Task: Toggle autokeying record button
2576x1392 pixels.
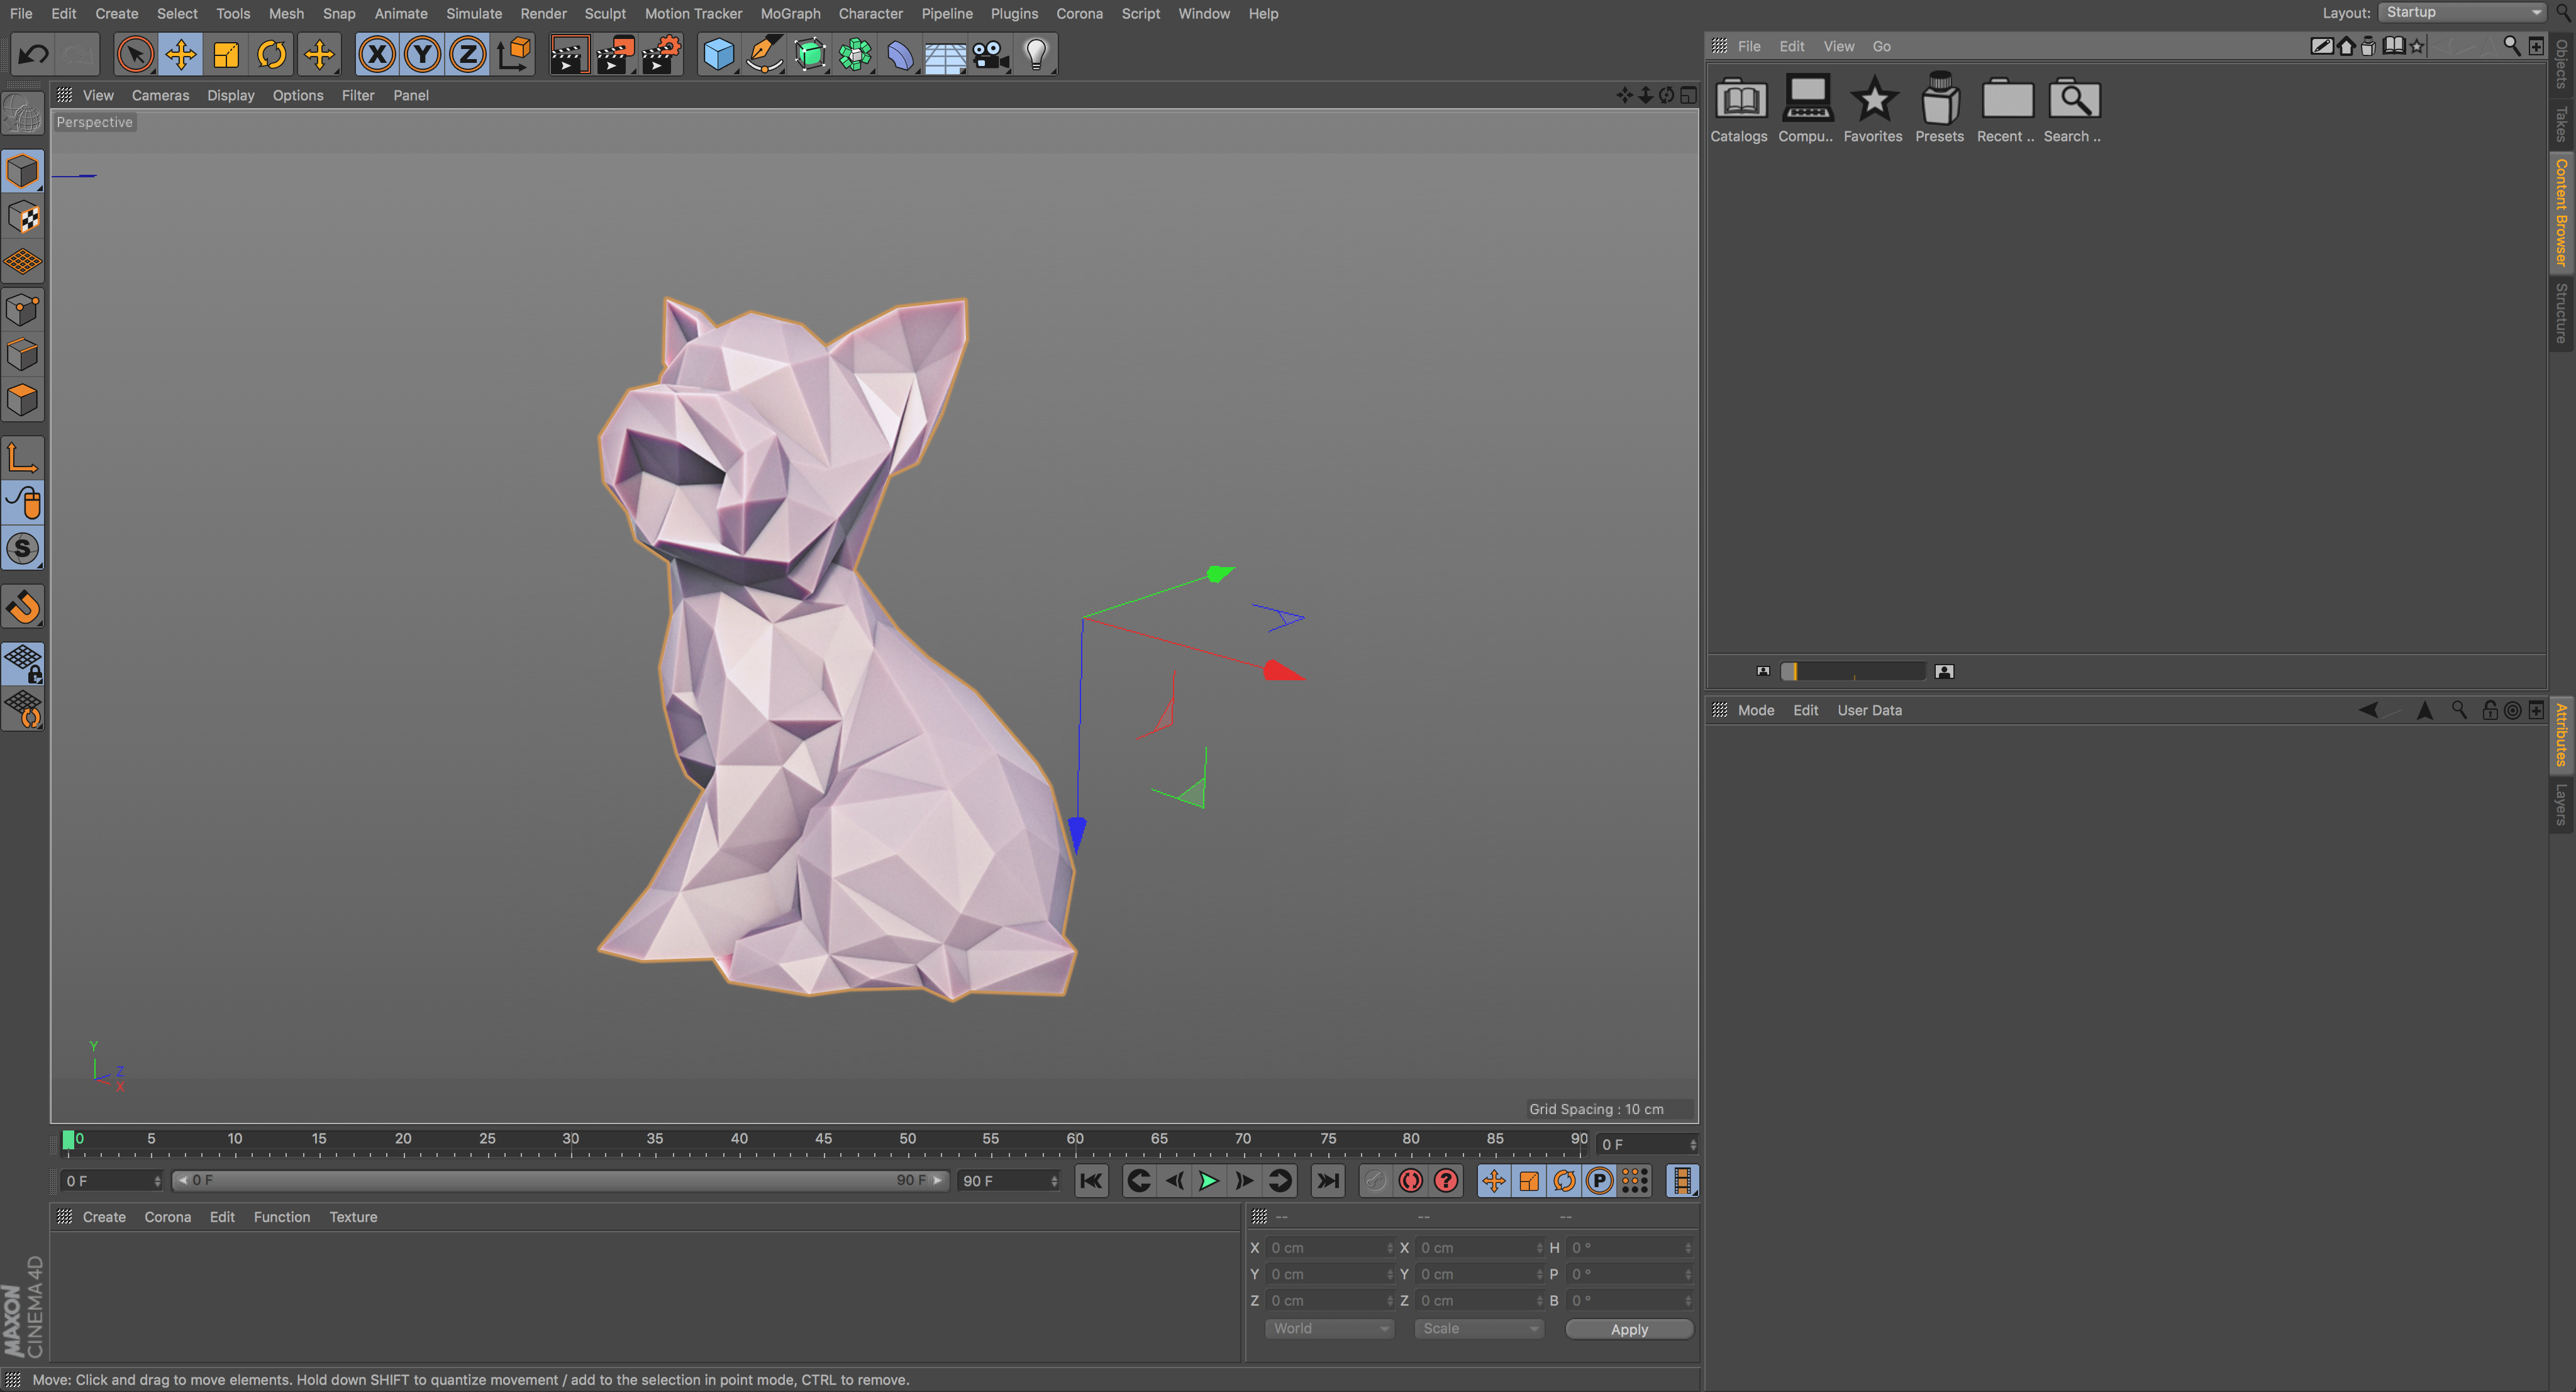Action: pyautogui.click(x=1410, y=1181)
